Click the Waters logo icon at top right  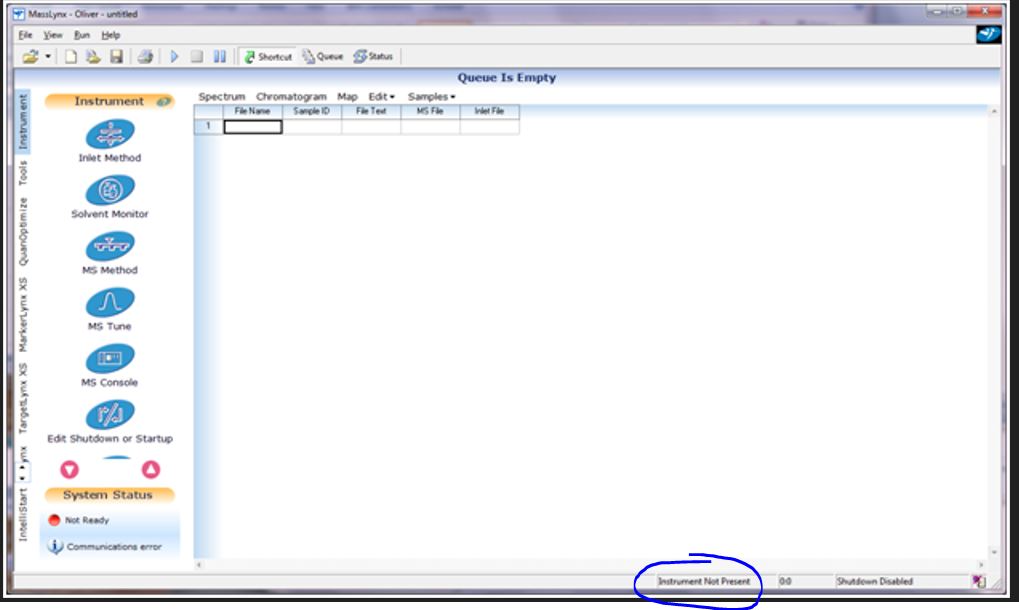point(988,34)
